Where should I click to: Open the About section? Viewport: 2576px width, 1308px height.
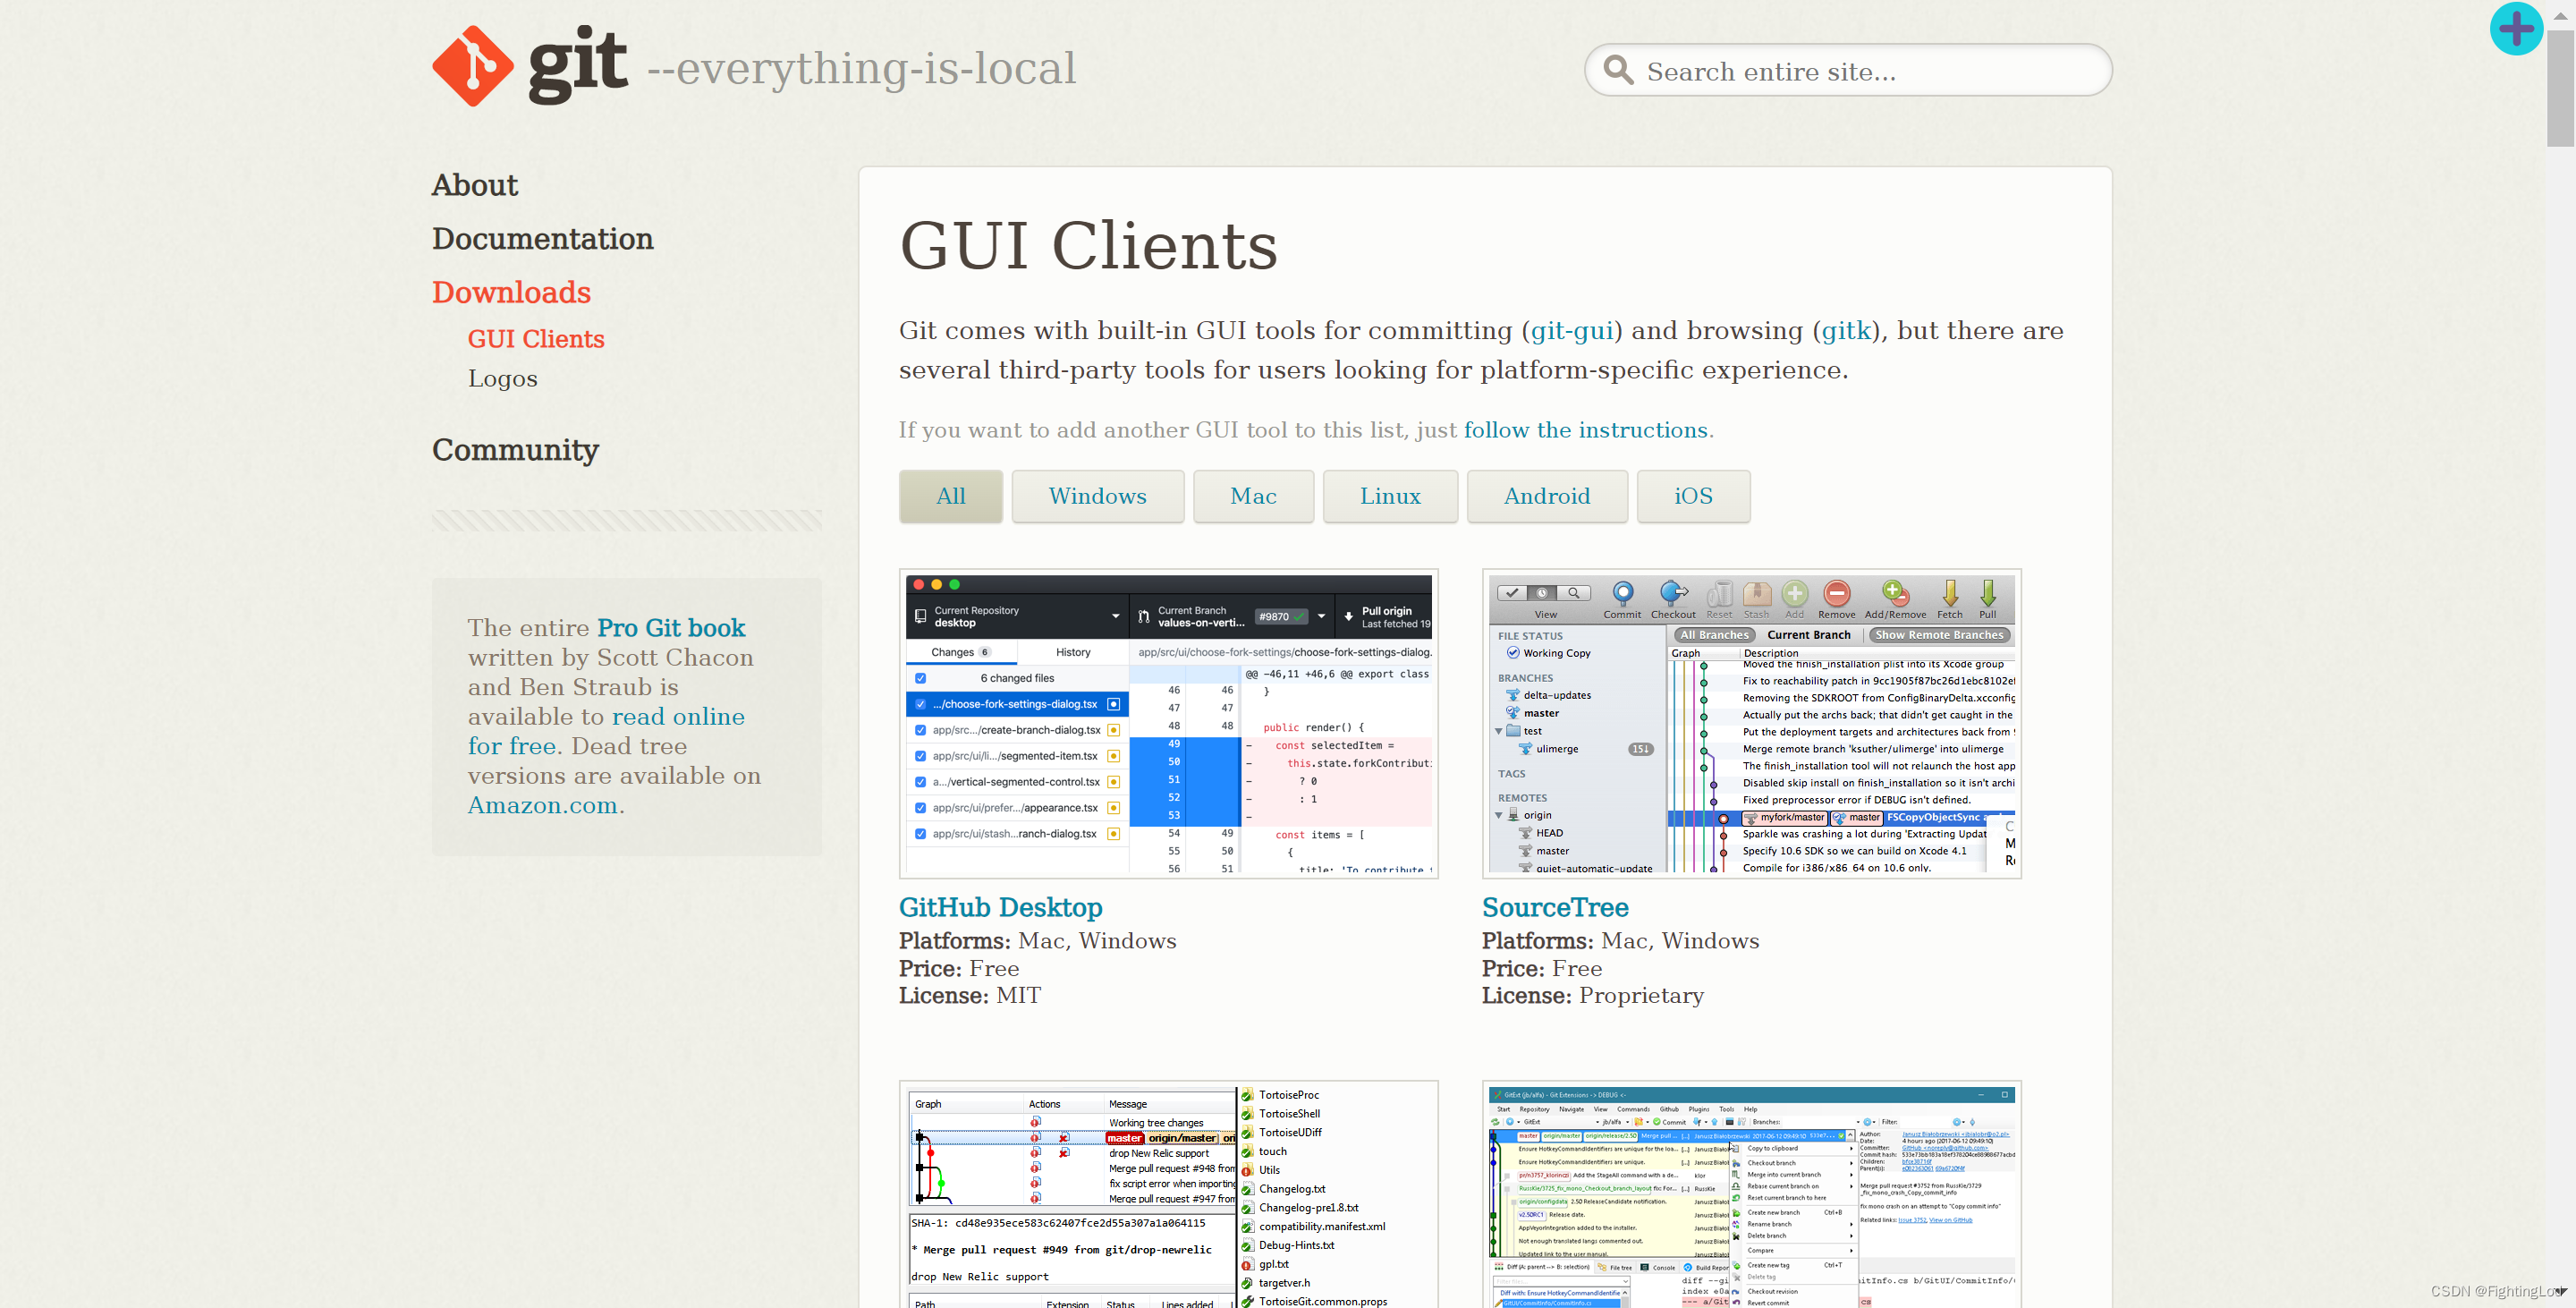click(475, 185)
